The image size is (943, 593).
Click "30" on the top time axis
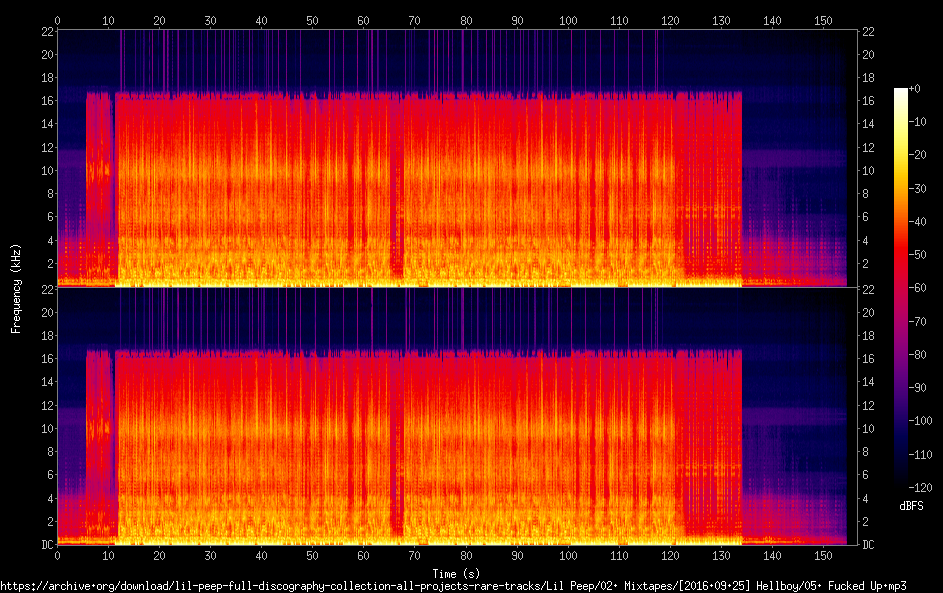[210, 20]
